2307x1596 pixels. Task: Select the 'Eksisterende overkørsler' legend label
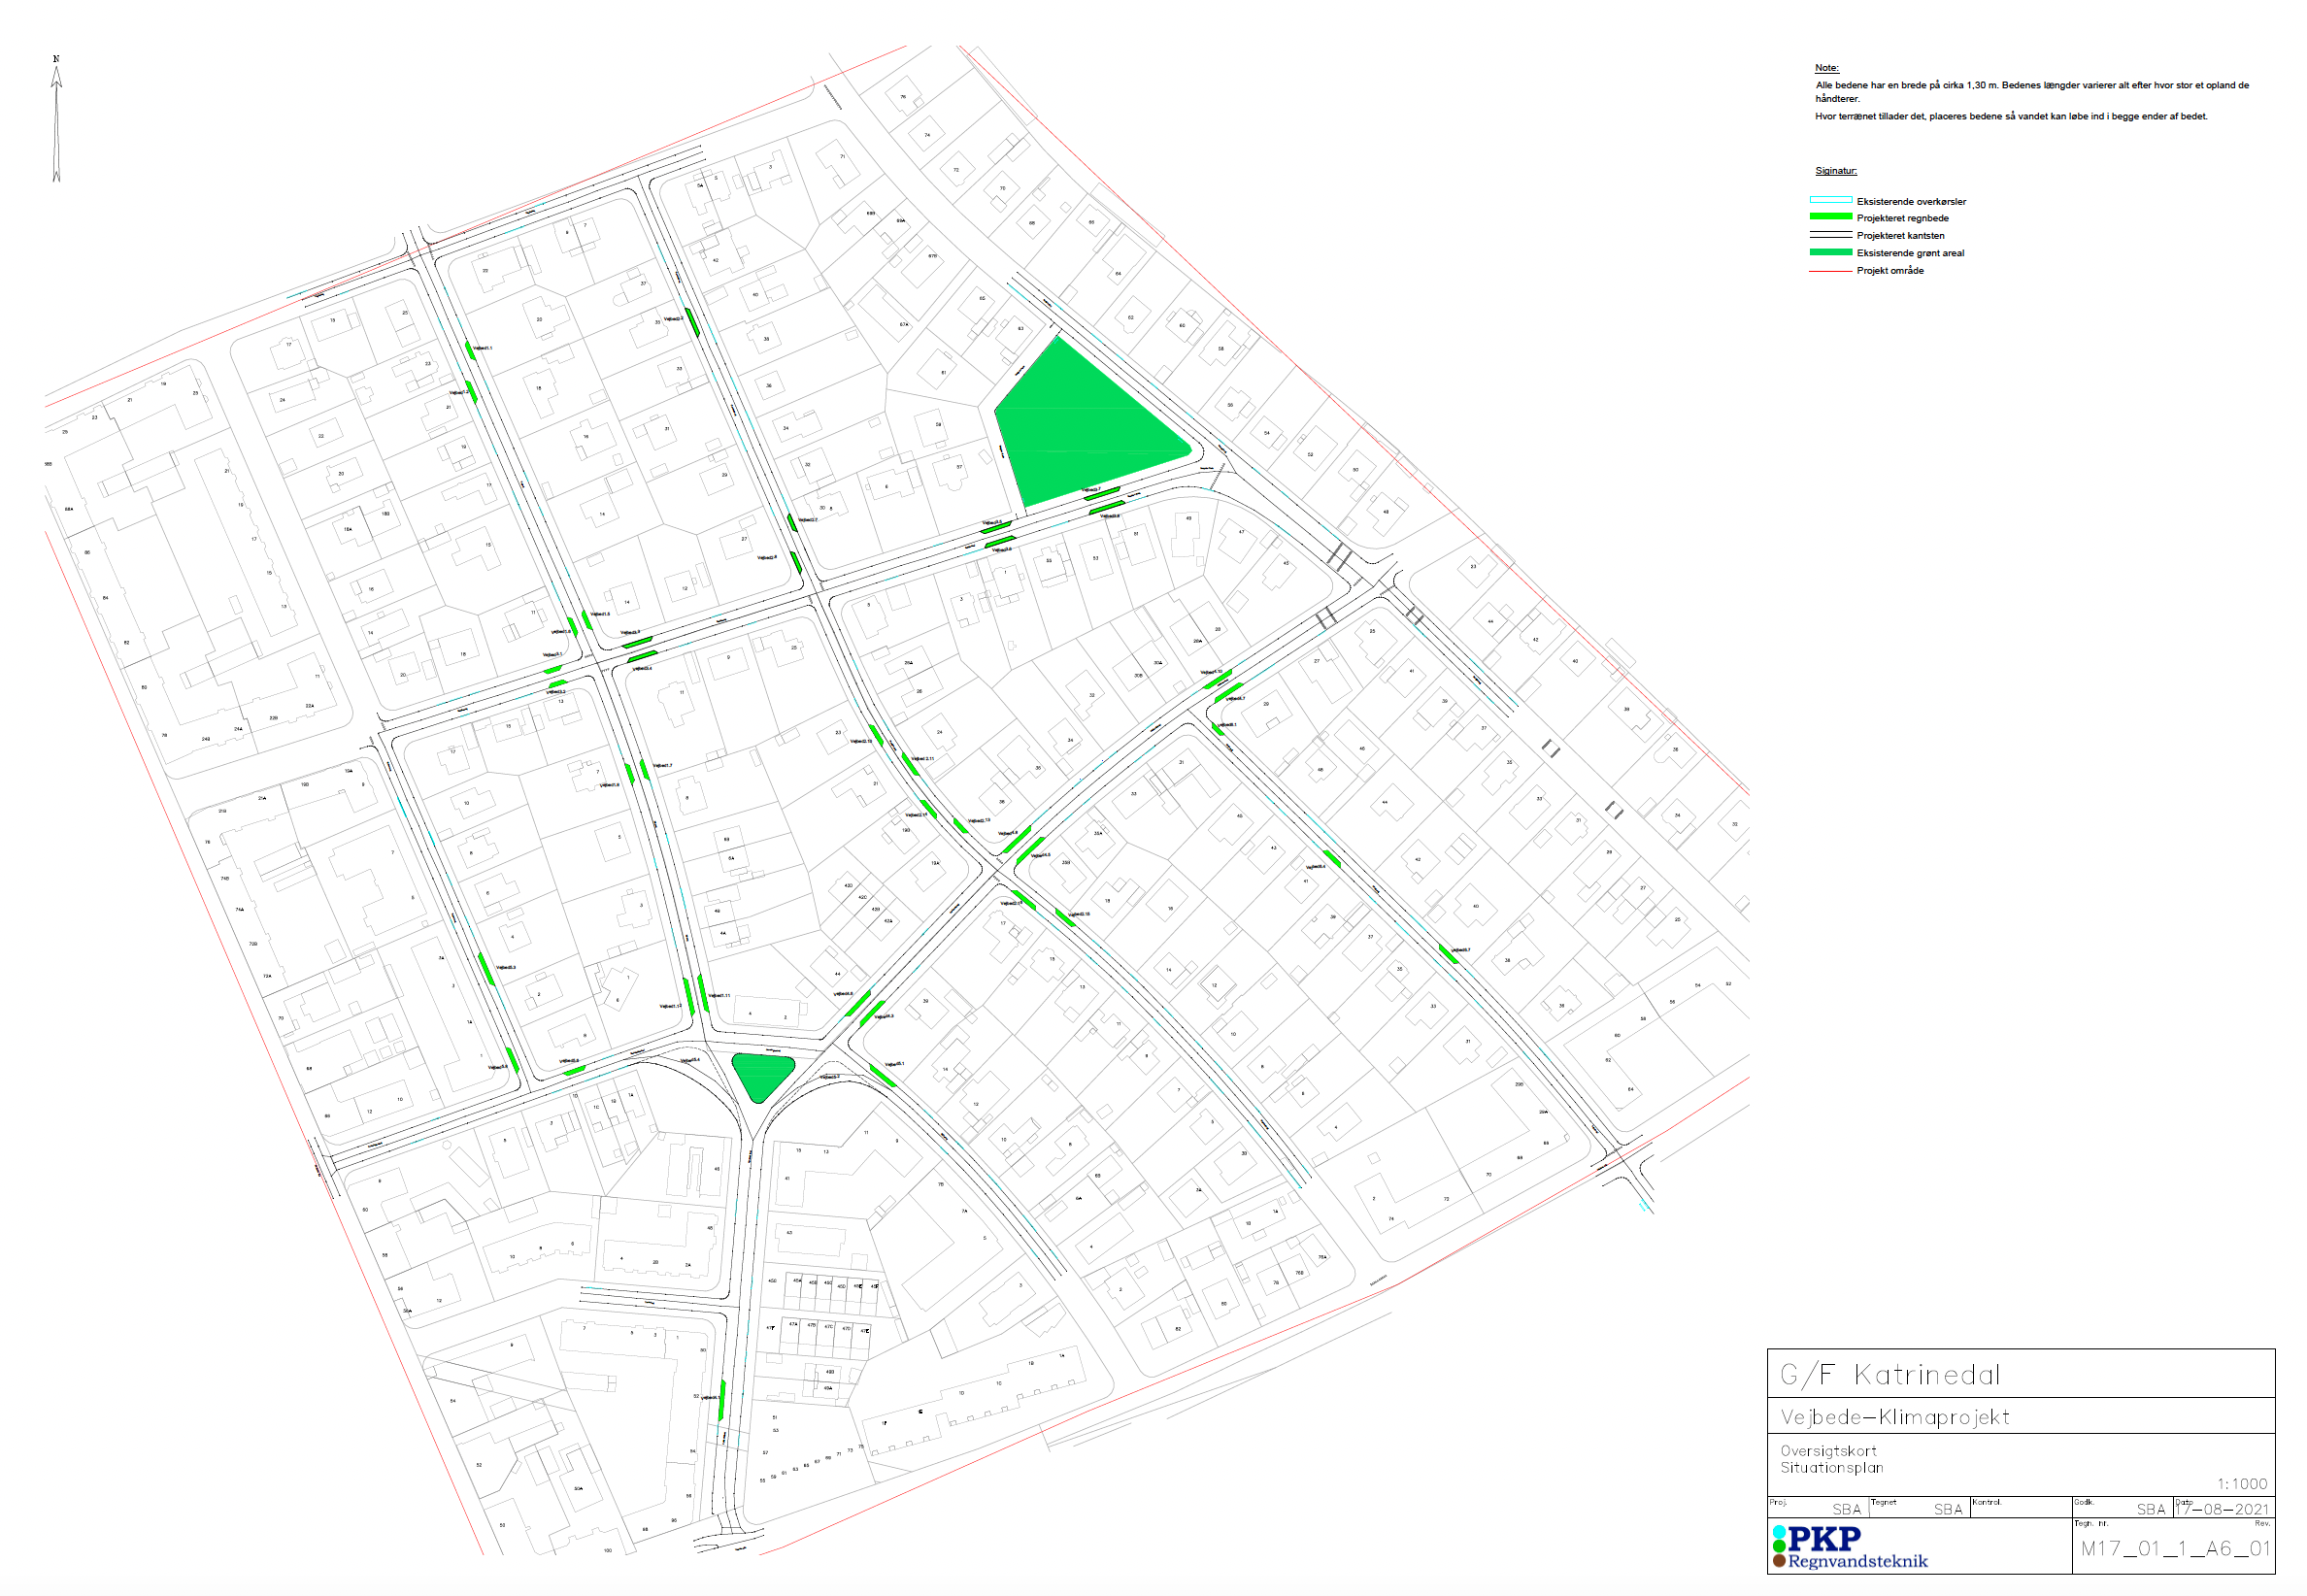click(1911, 202)
